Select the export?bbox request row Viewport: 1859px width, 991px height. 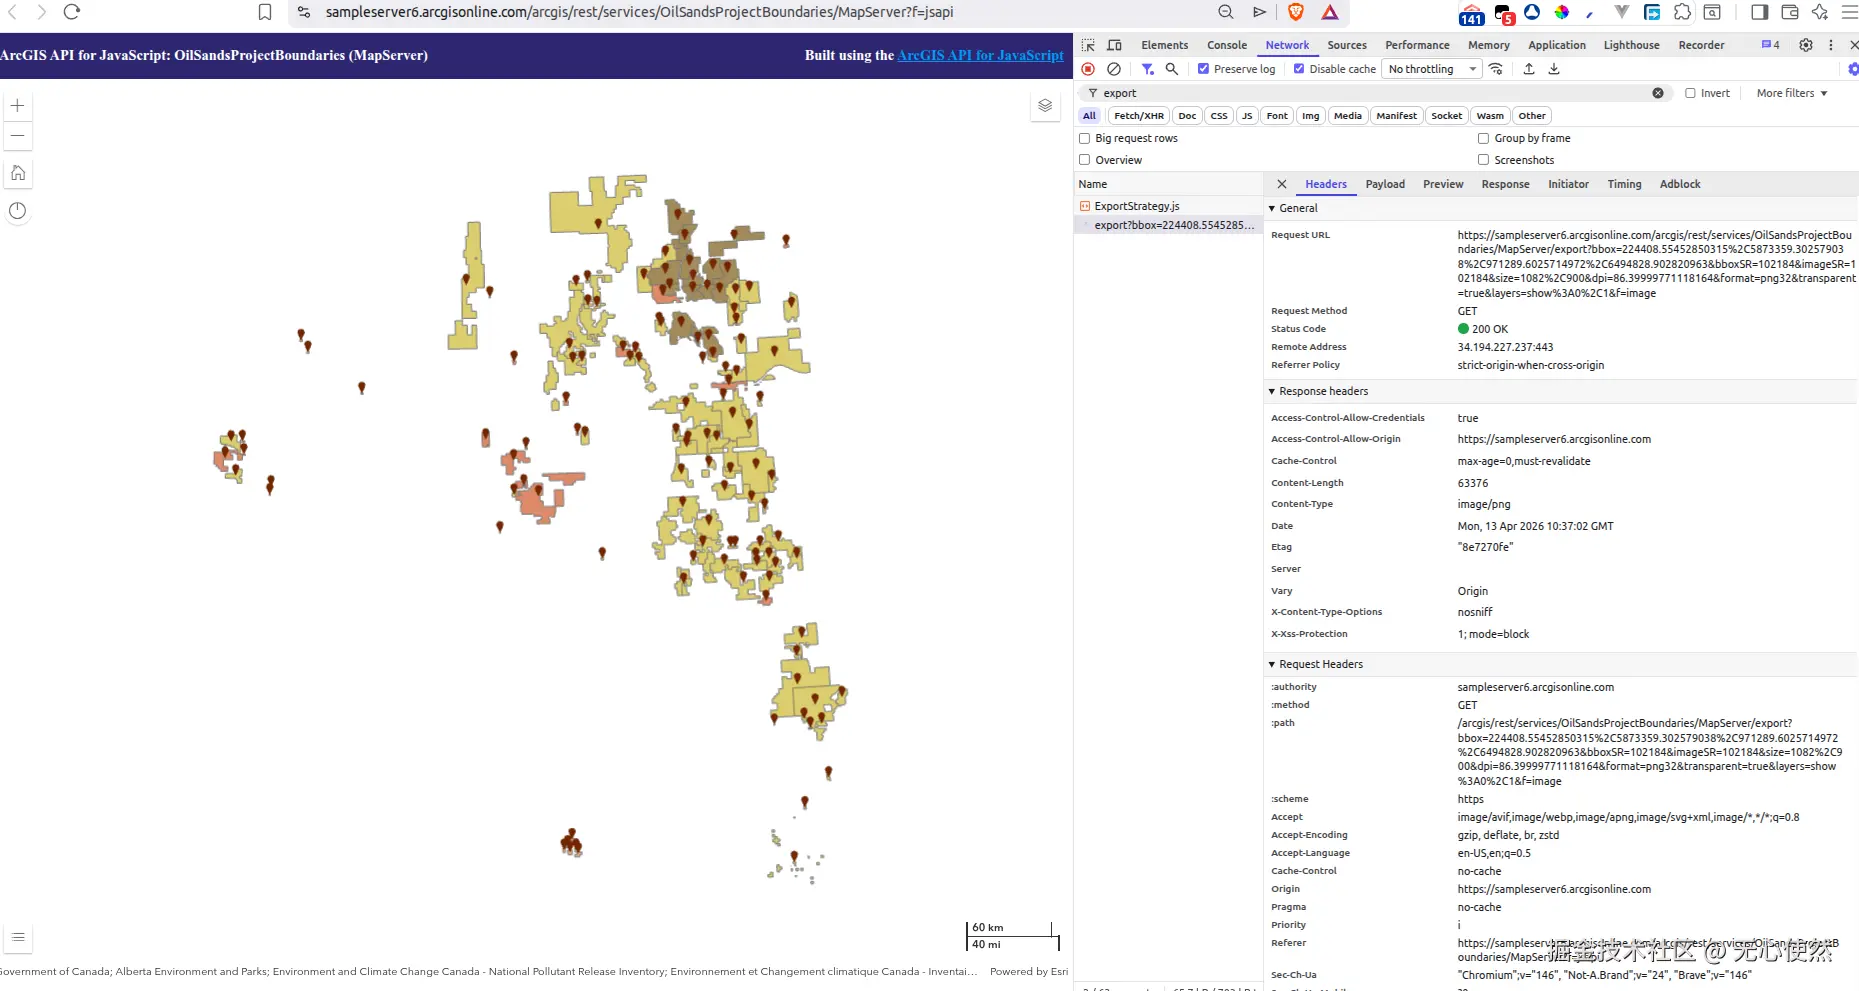(1168, 225)
